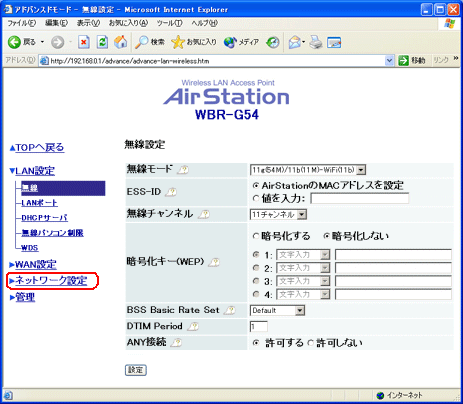463x404 pixels.
Task: Click the status bar page icon
Action: [x=8, y=395]
